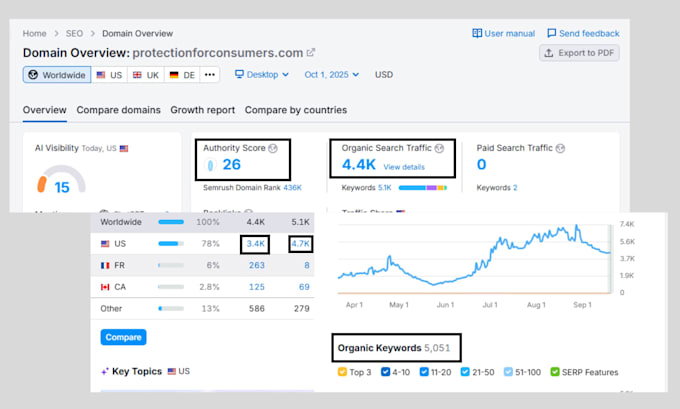Go to Home in the breadcrumb
The height and width of the screenshot is (409, 680).
[x=34, y=33]
